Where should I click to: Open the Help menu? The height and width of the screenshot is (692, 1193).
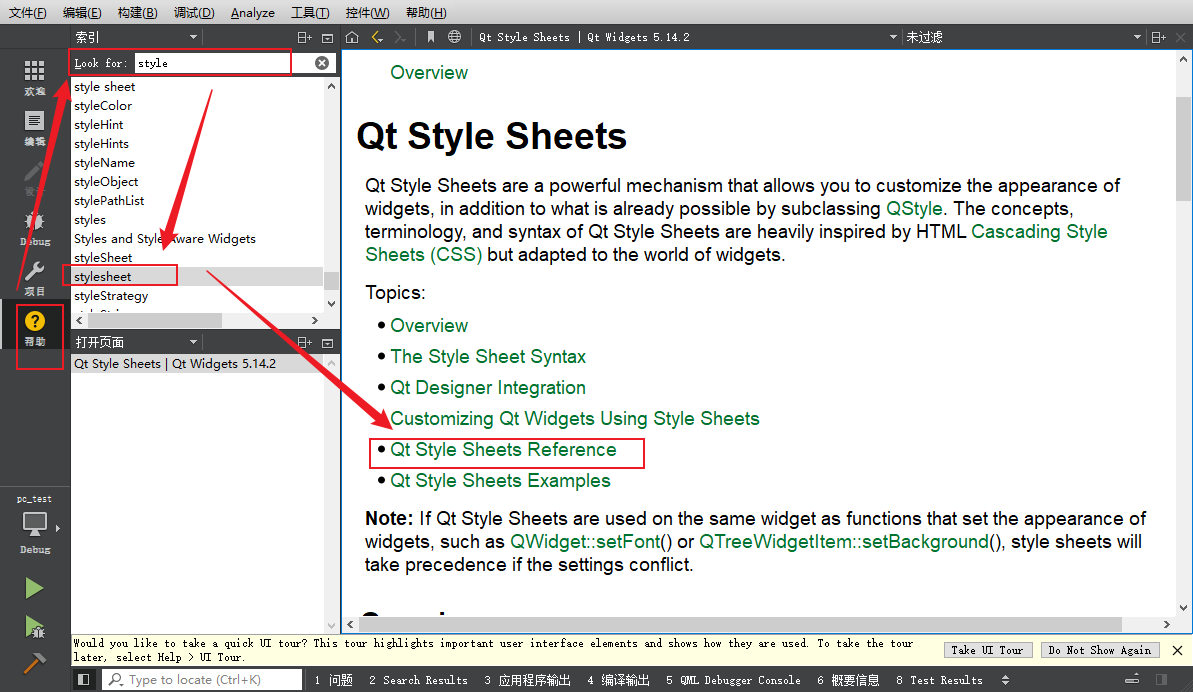(426, 12)
